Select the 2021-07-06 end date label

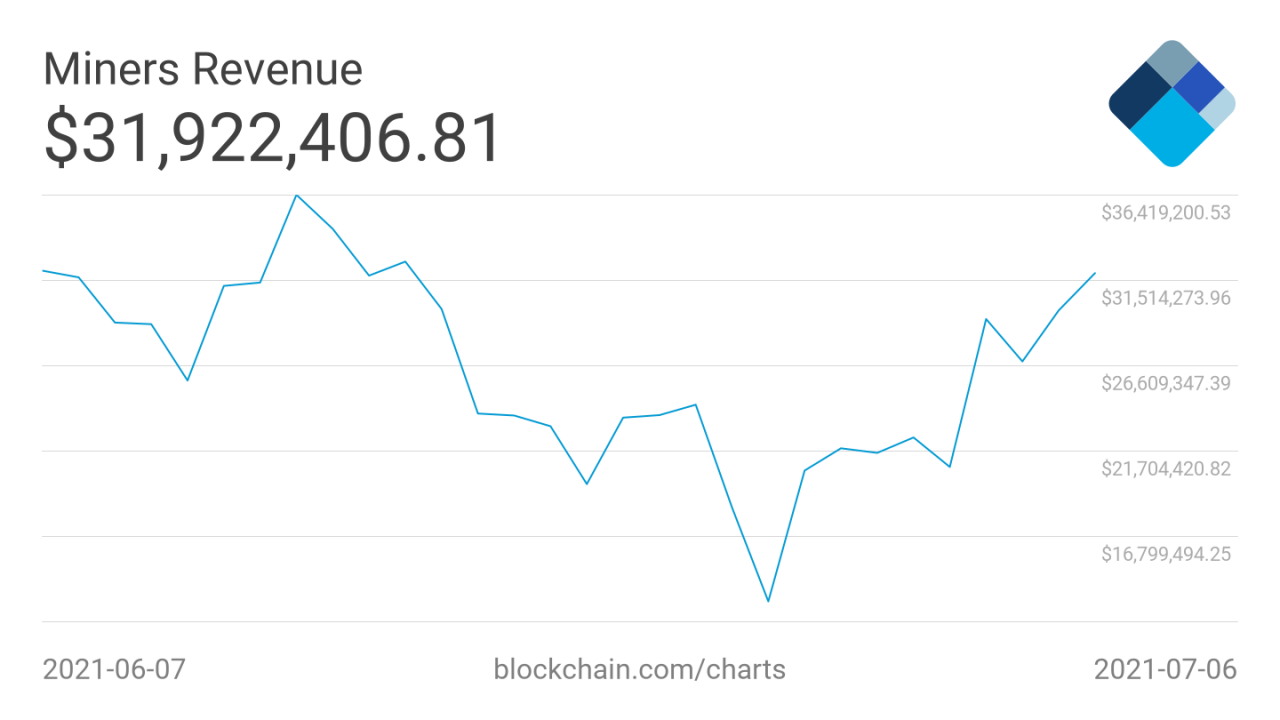tap(1165, 669)
